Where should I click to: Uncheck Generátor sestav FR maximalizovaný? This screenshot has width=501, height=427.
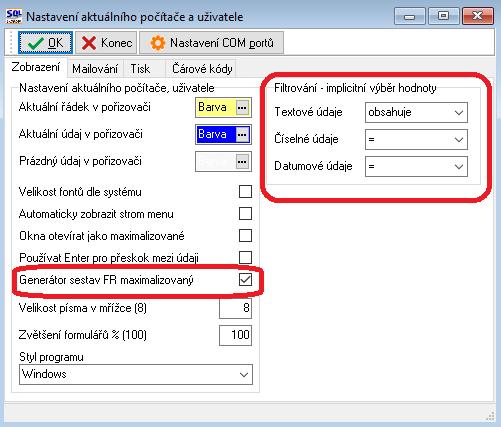point(245,280)
